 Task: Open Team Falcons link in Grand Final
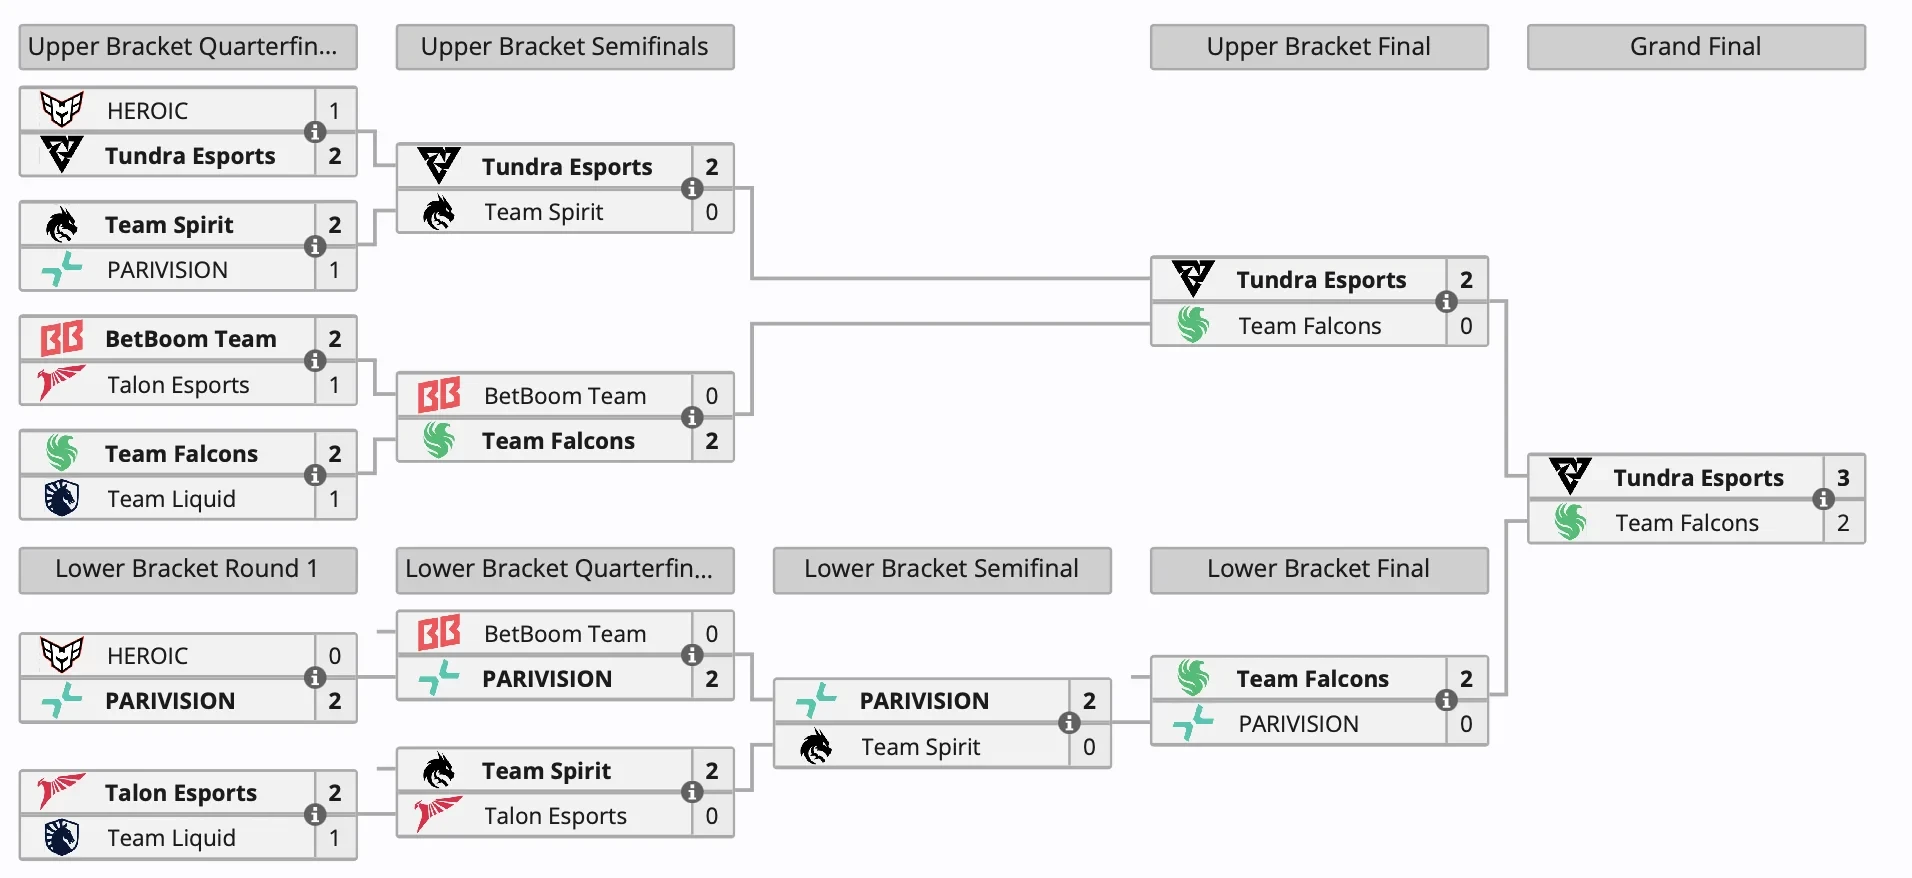[1686, 523]
